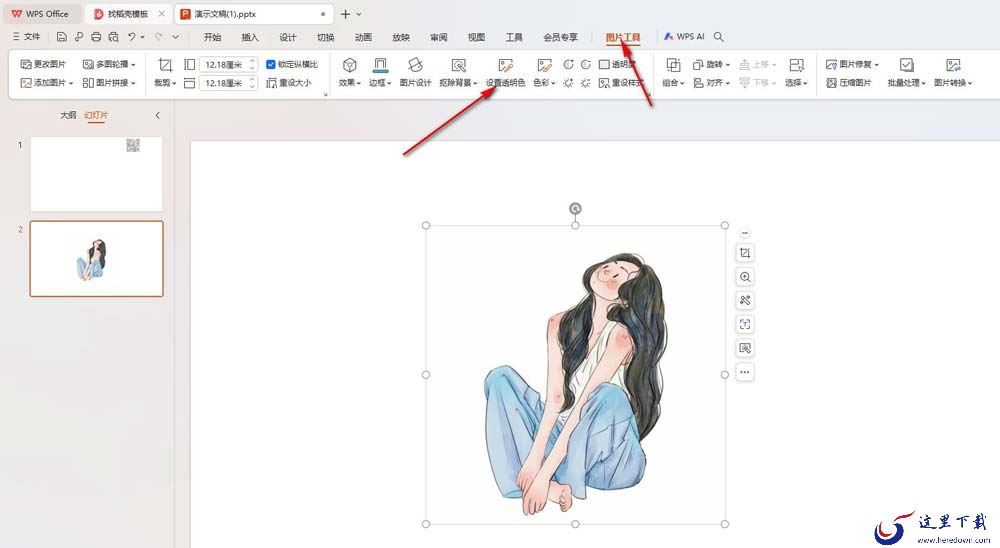Open the 图片转换 conversion menu
This screenshot has height=548, width=1000.
pyautogui.click(x=953, y=73)
